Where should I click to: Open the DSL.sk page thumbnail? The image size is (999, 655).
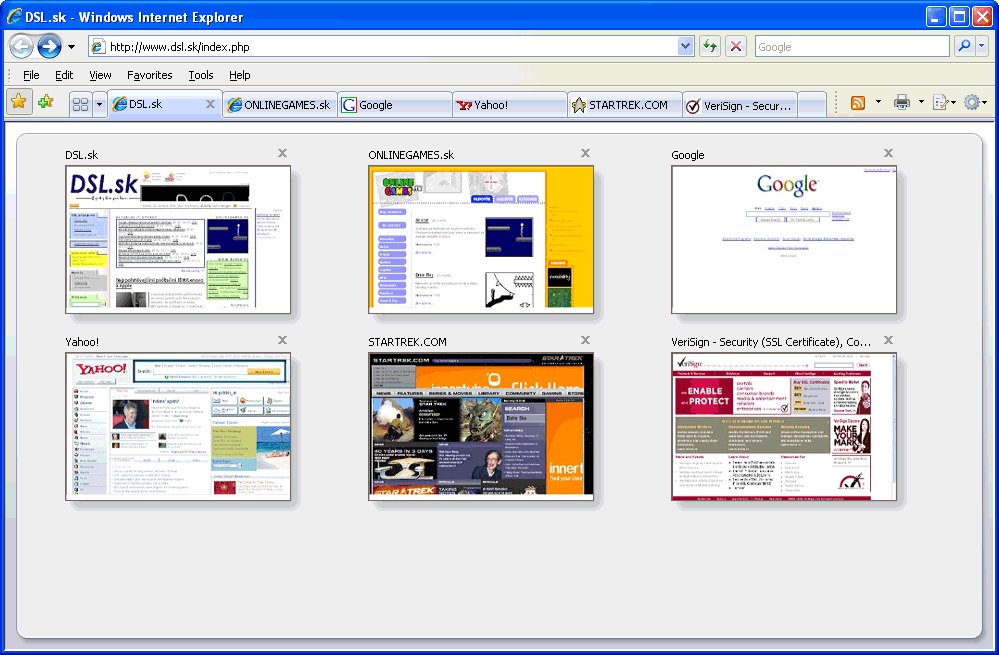coord(178,240)
